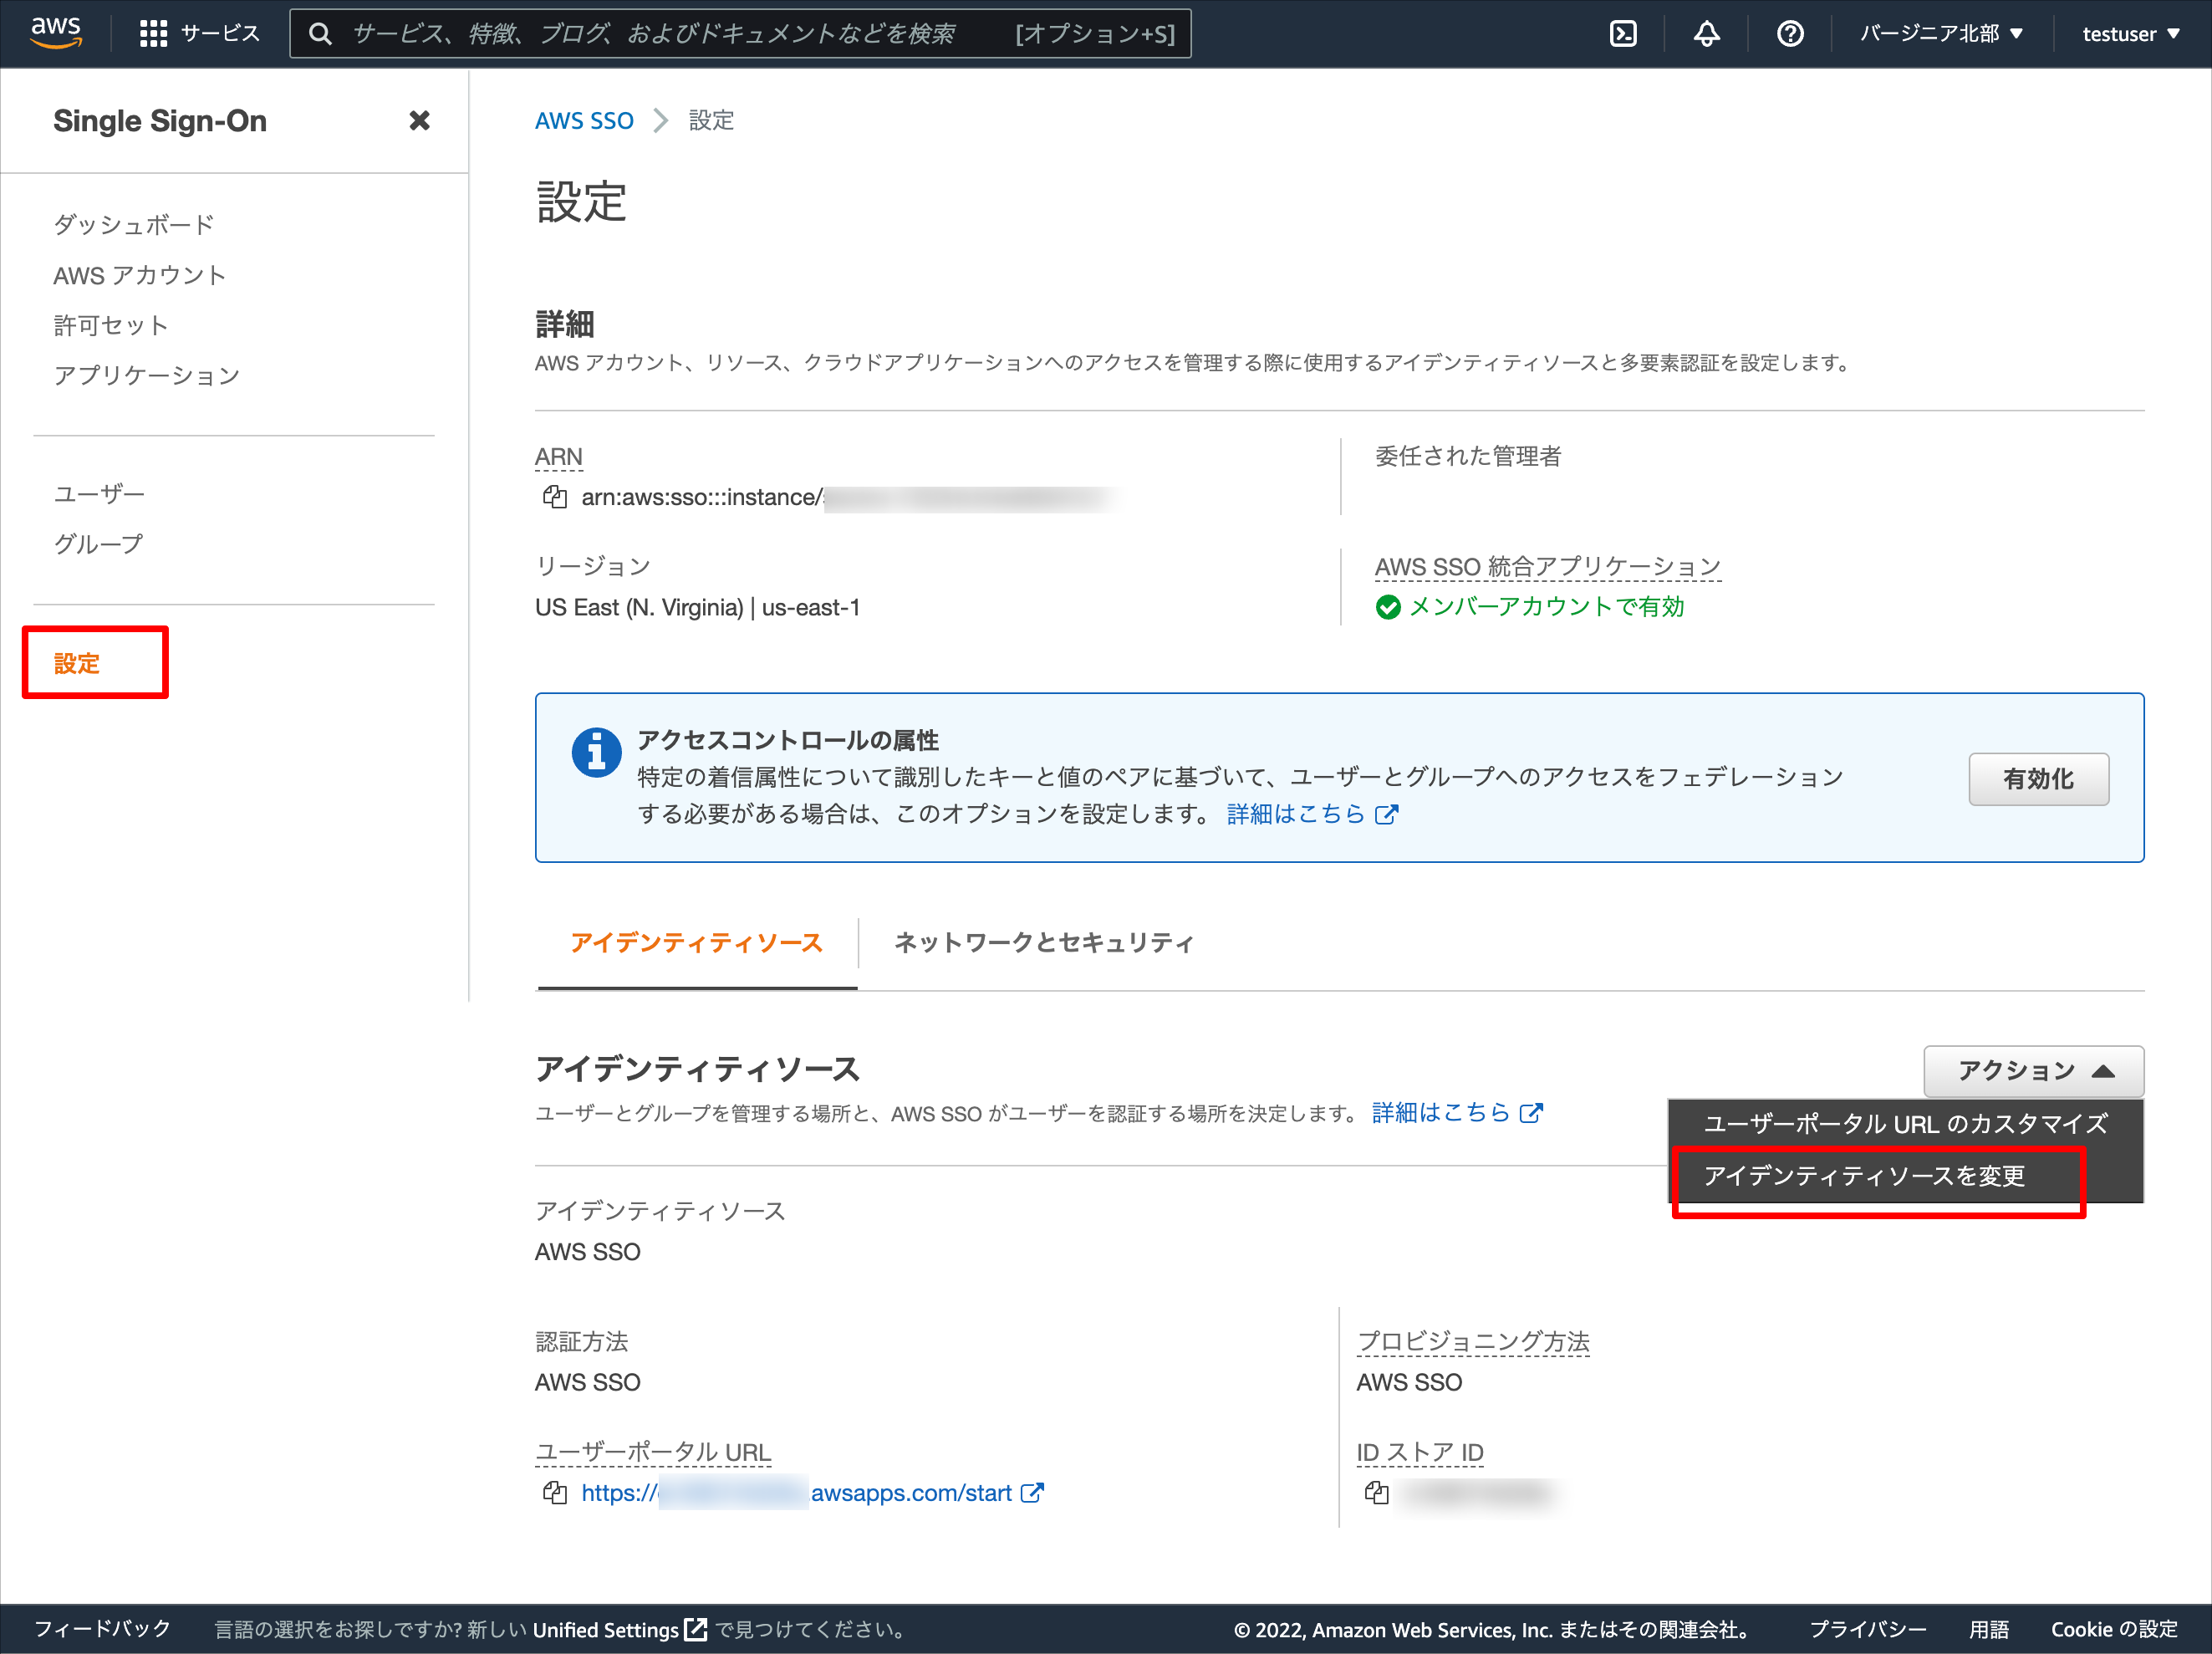Click the AWS SSO 統合アプリケーション label
Screen dimensions: 2212x1654
point(1547,567)
